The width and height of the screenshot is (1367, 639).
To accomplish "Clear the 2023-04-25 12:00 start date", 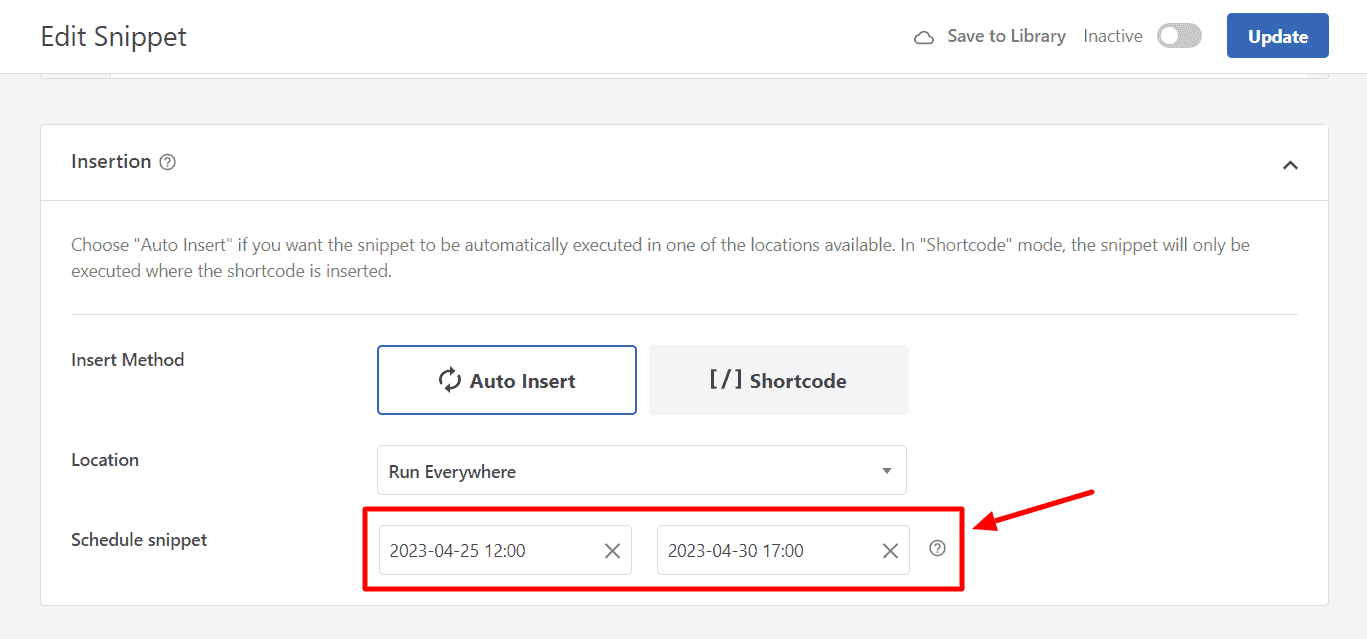I will tap(613, 551).
